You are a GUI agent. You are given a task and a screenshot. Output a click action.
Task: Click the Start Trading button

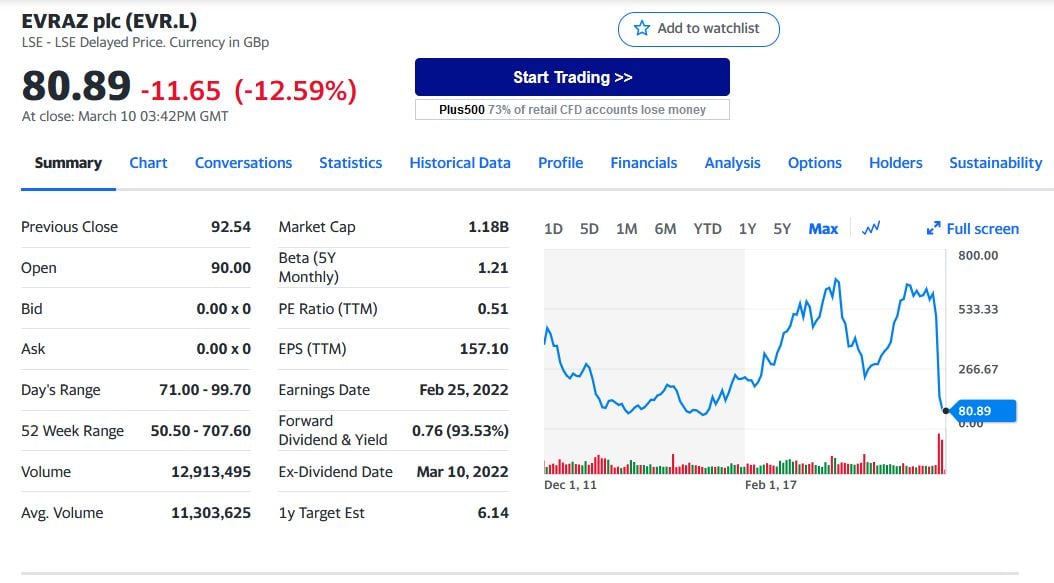pos(572,78)
